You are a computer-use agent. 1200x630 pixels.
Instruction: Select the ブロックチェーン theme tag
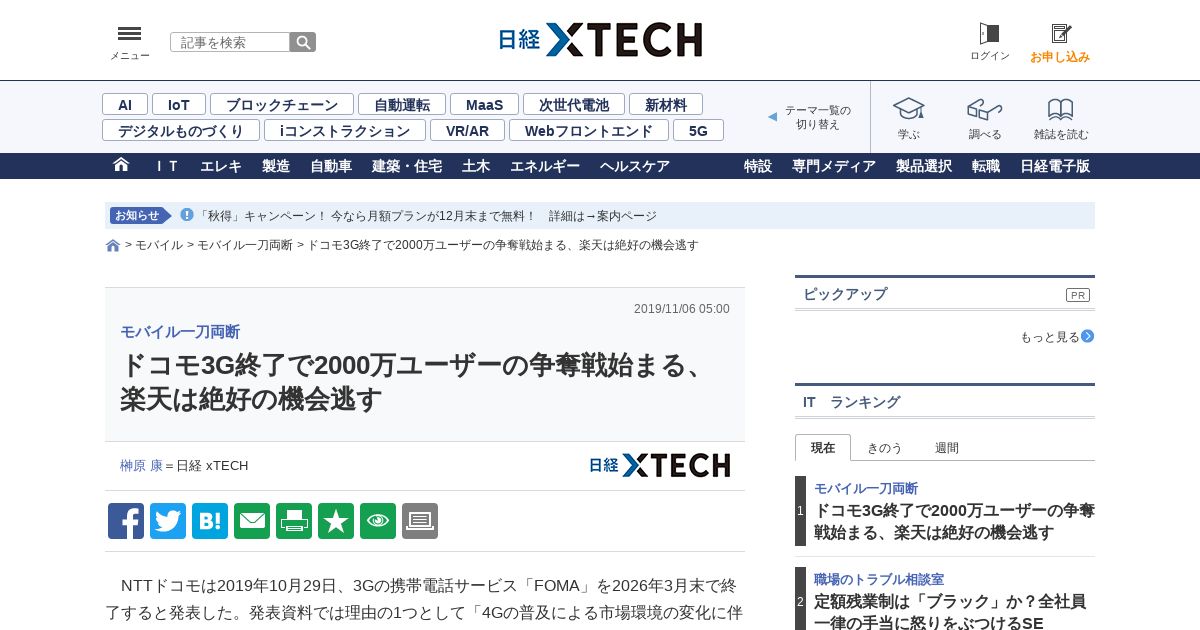point(282,104)
